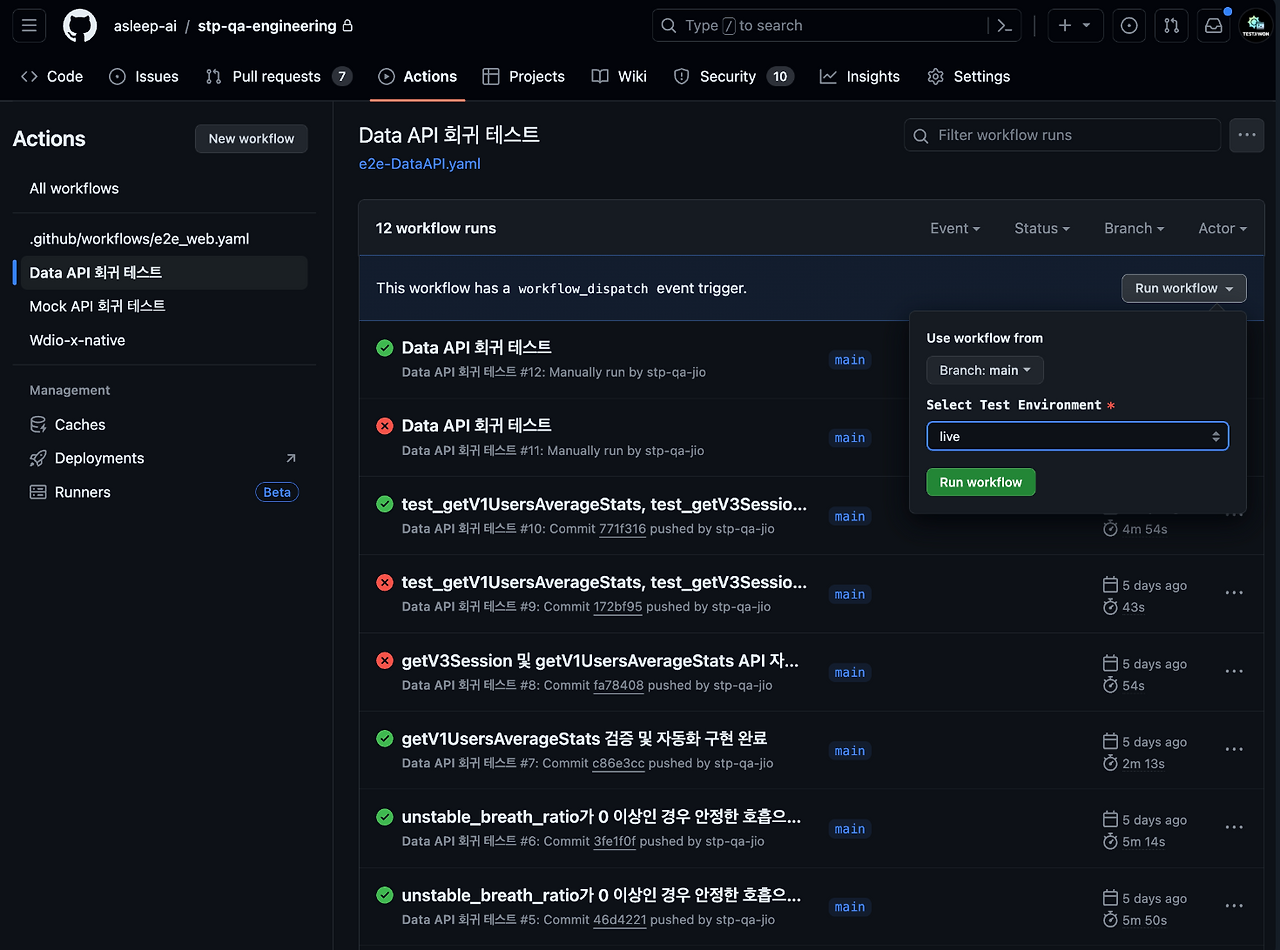This screenshot has width=1280, height=950.
Task: Open the Select Test Environment dropdown
Action: coord(1077,436)
